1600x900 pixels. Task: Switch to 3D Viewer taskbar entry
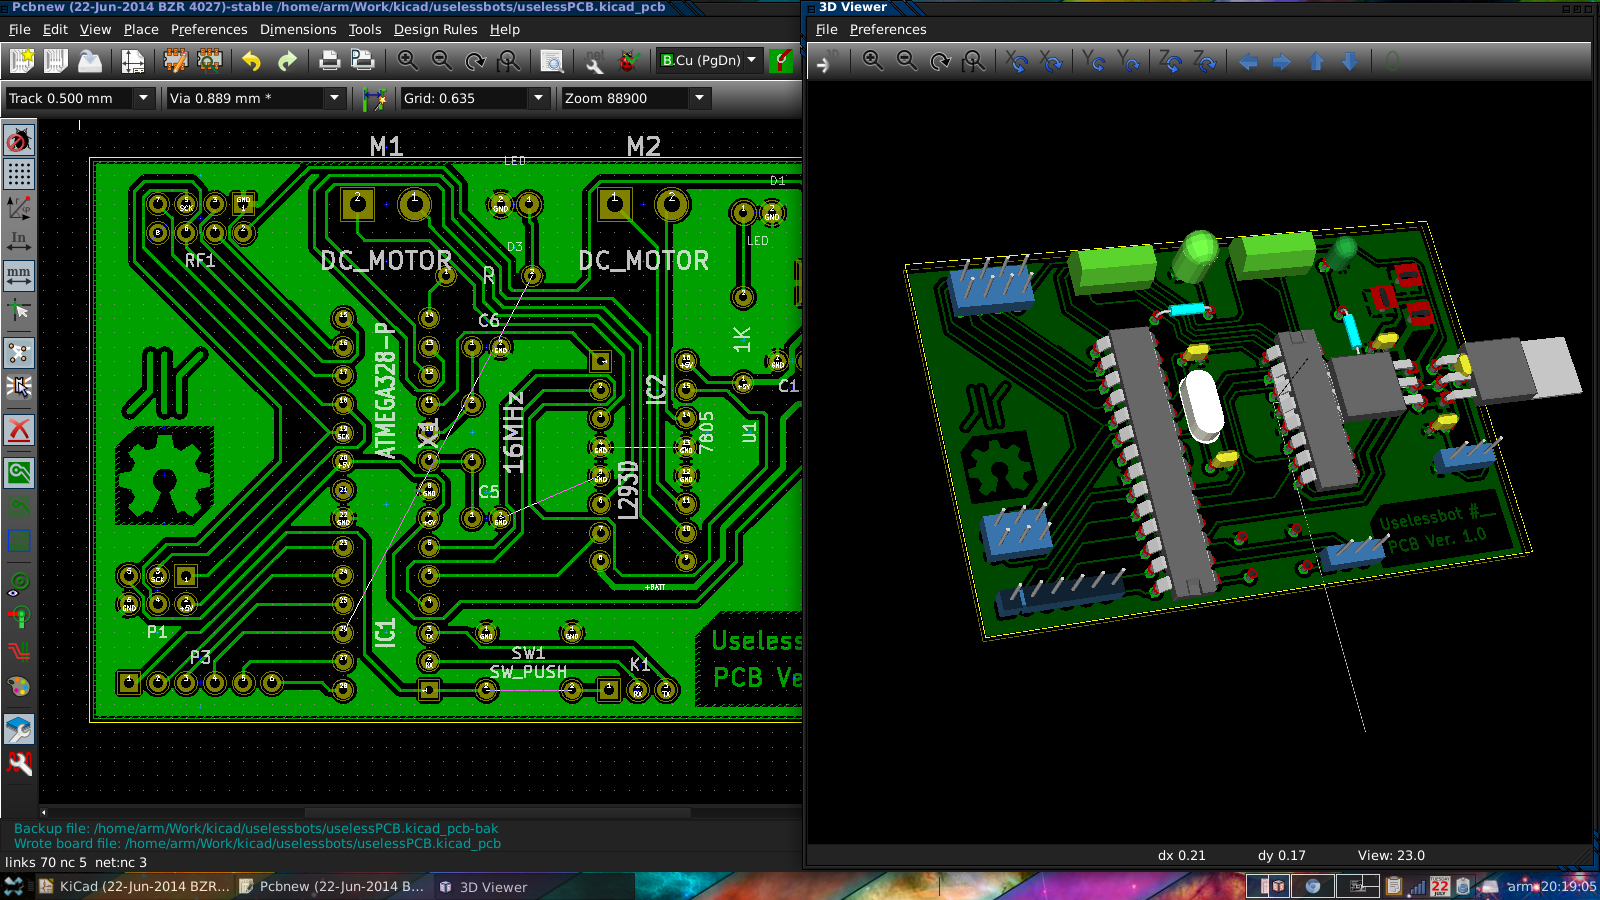point(534,887)
